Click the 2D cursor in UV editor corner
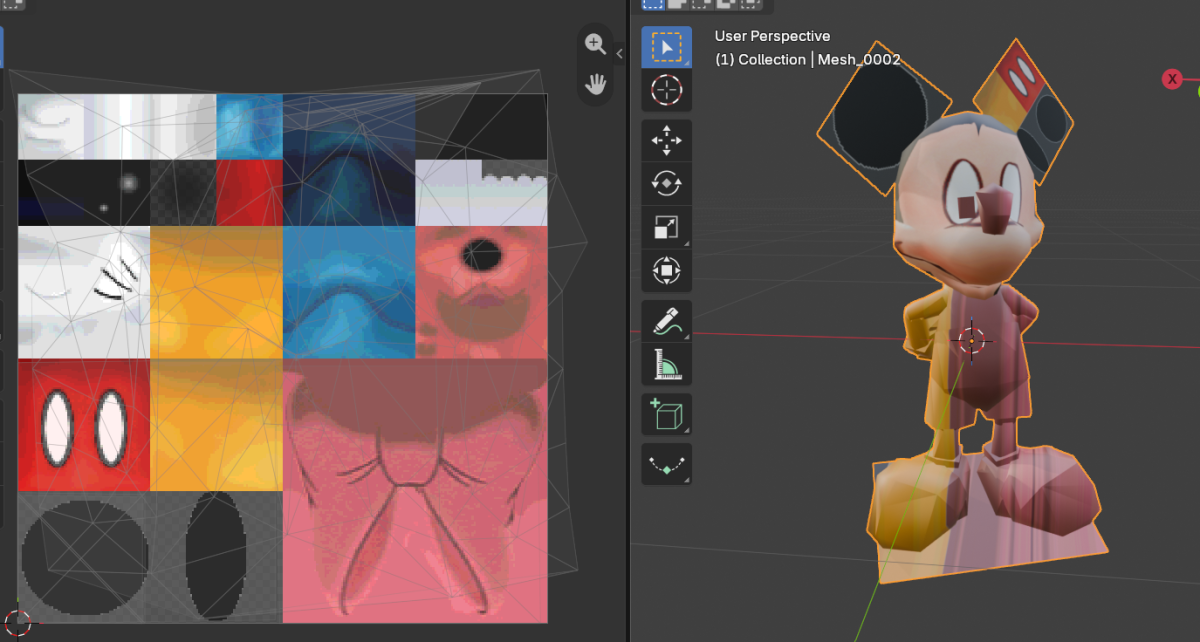Screen dimensions: 1200x642 coord(17,622)
